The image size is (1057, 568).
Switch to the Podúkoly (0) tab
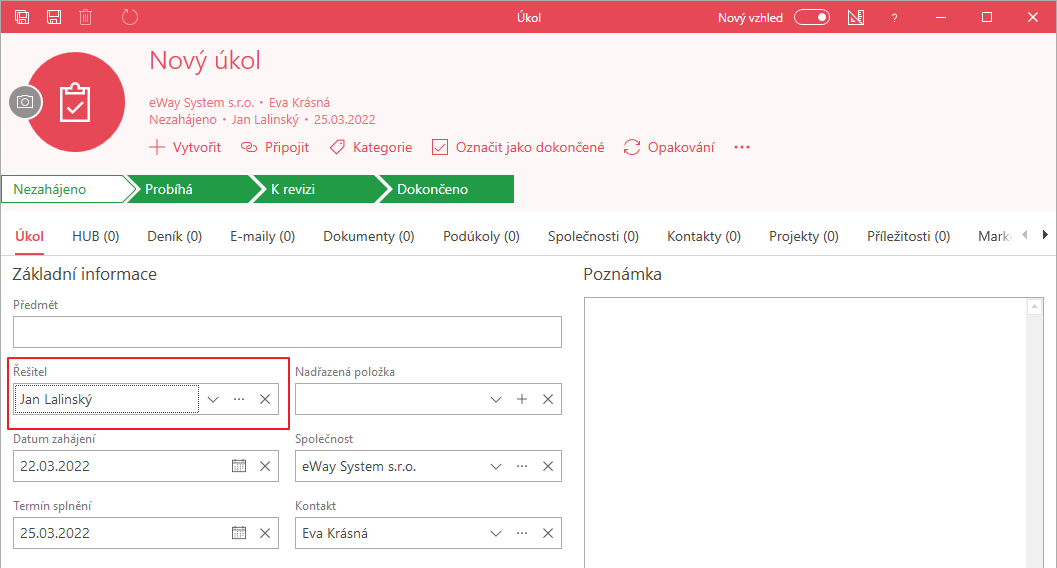pyautogui.click(x=481, y=236)
